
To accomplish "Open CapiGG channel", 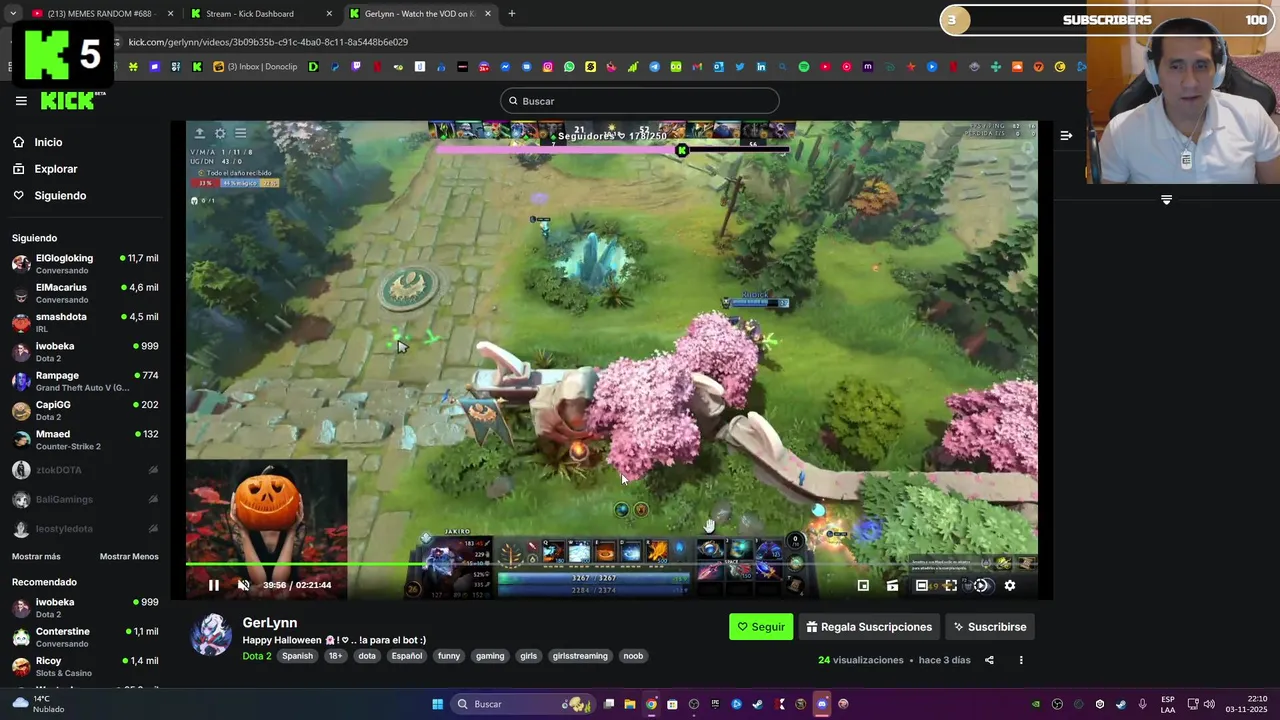I will click(85, 410).
